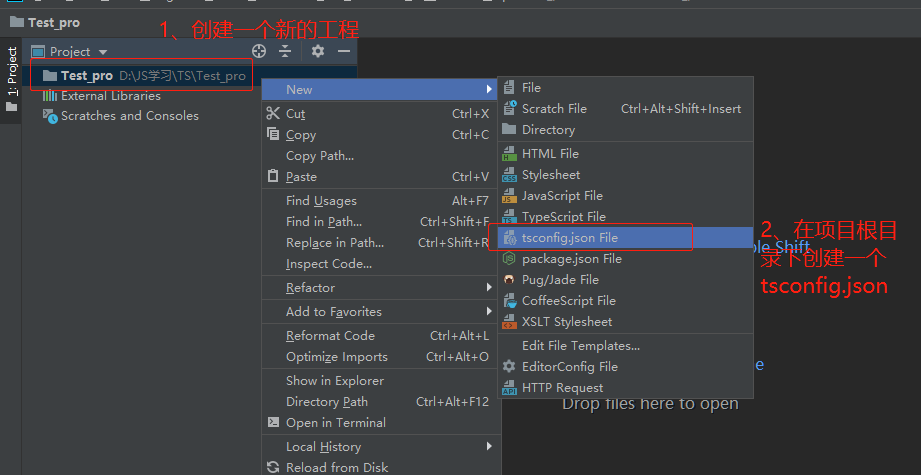Open the New submenu entry
This screenshot has height=475, width=921.
379,89
